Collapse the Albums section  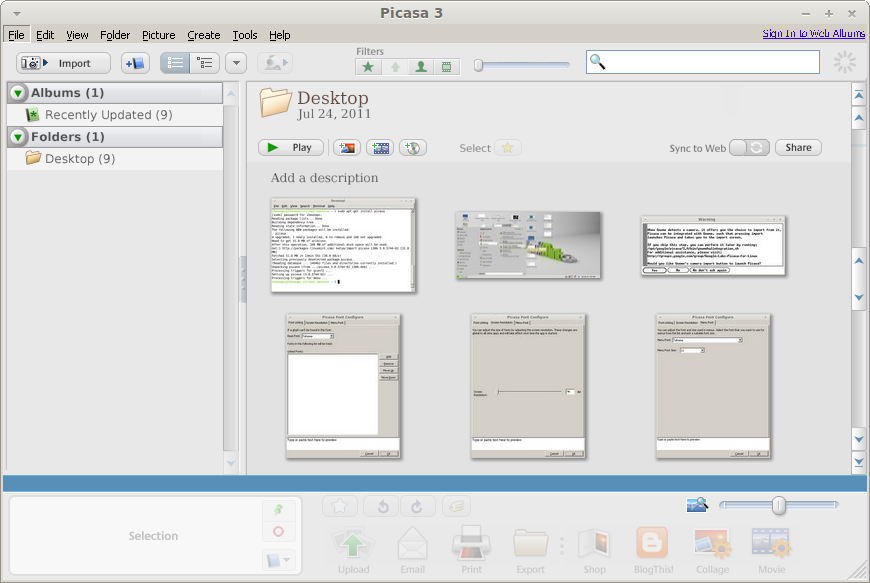tap(18, 93)
